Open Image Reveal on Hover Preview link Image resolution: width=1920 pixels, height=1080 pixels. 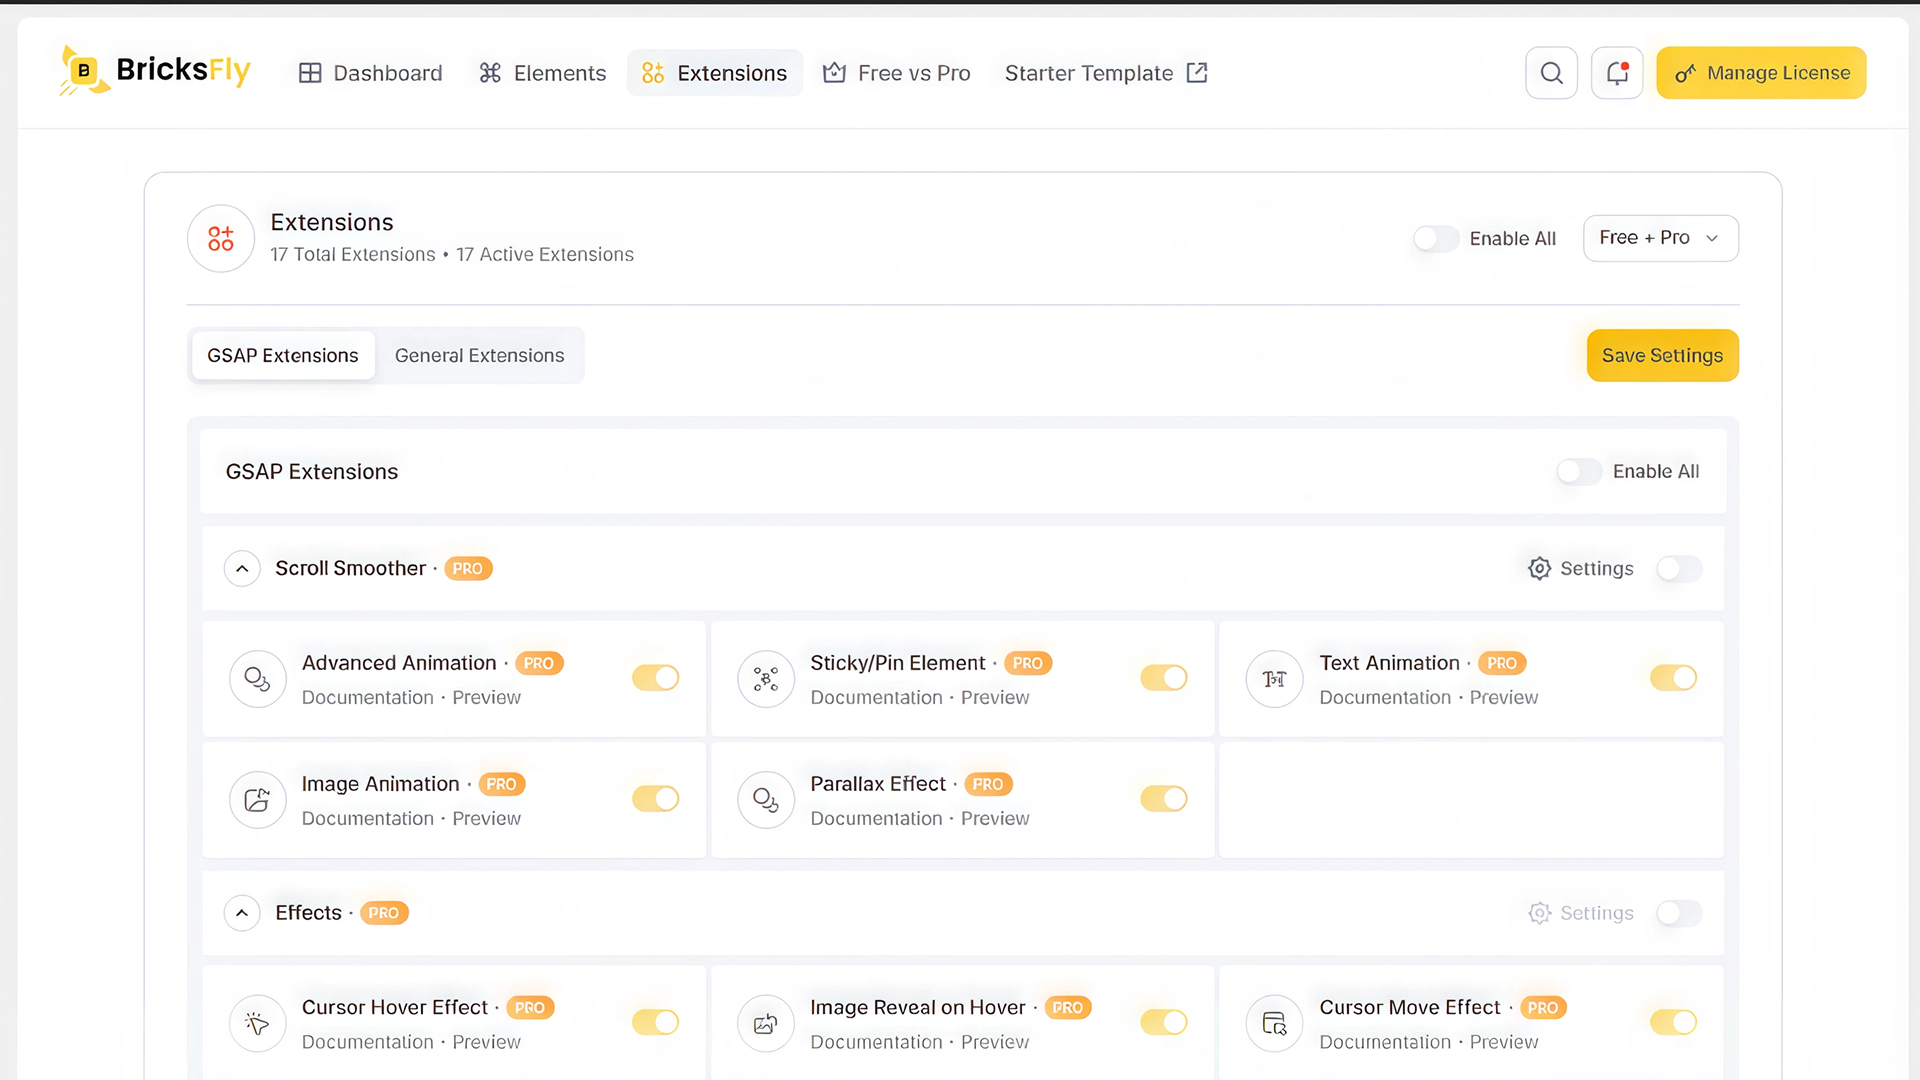click(x=995, y=1042)
